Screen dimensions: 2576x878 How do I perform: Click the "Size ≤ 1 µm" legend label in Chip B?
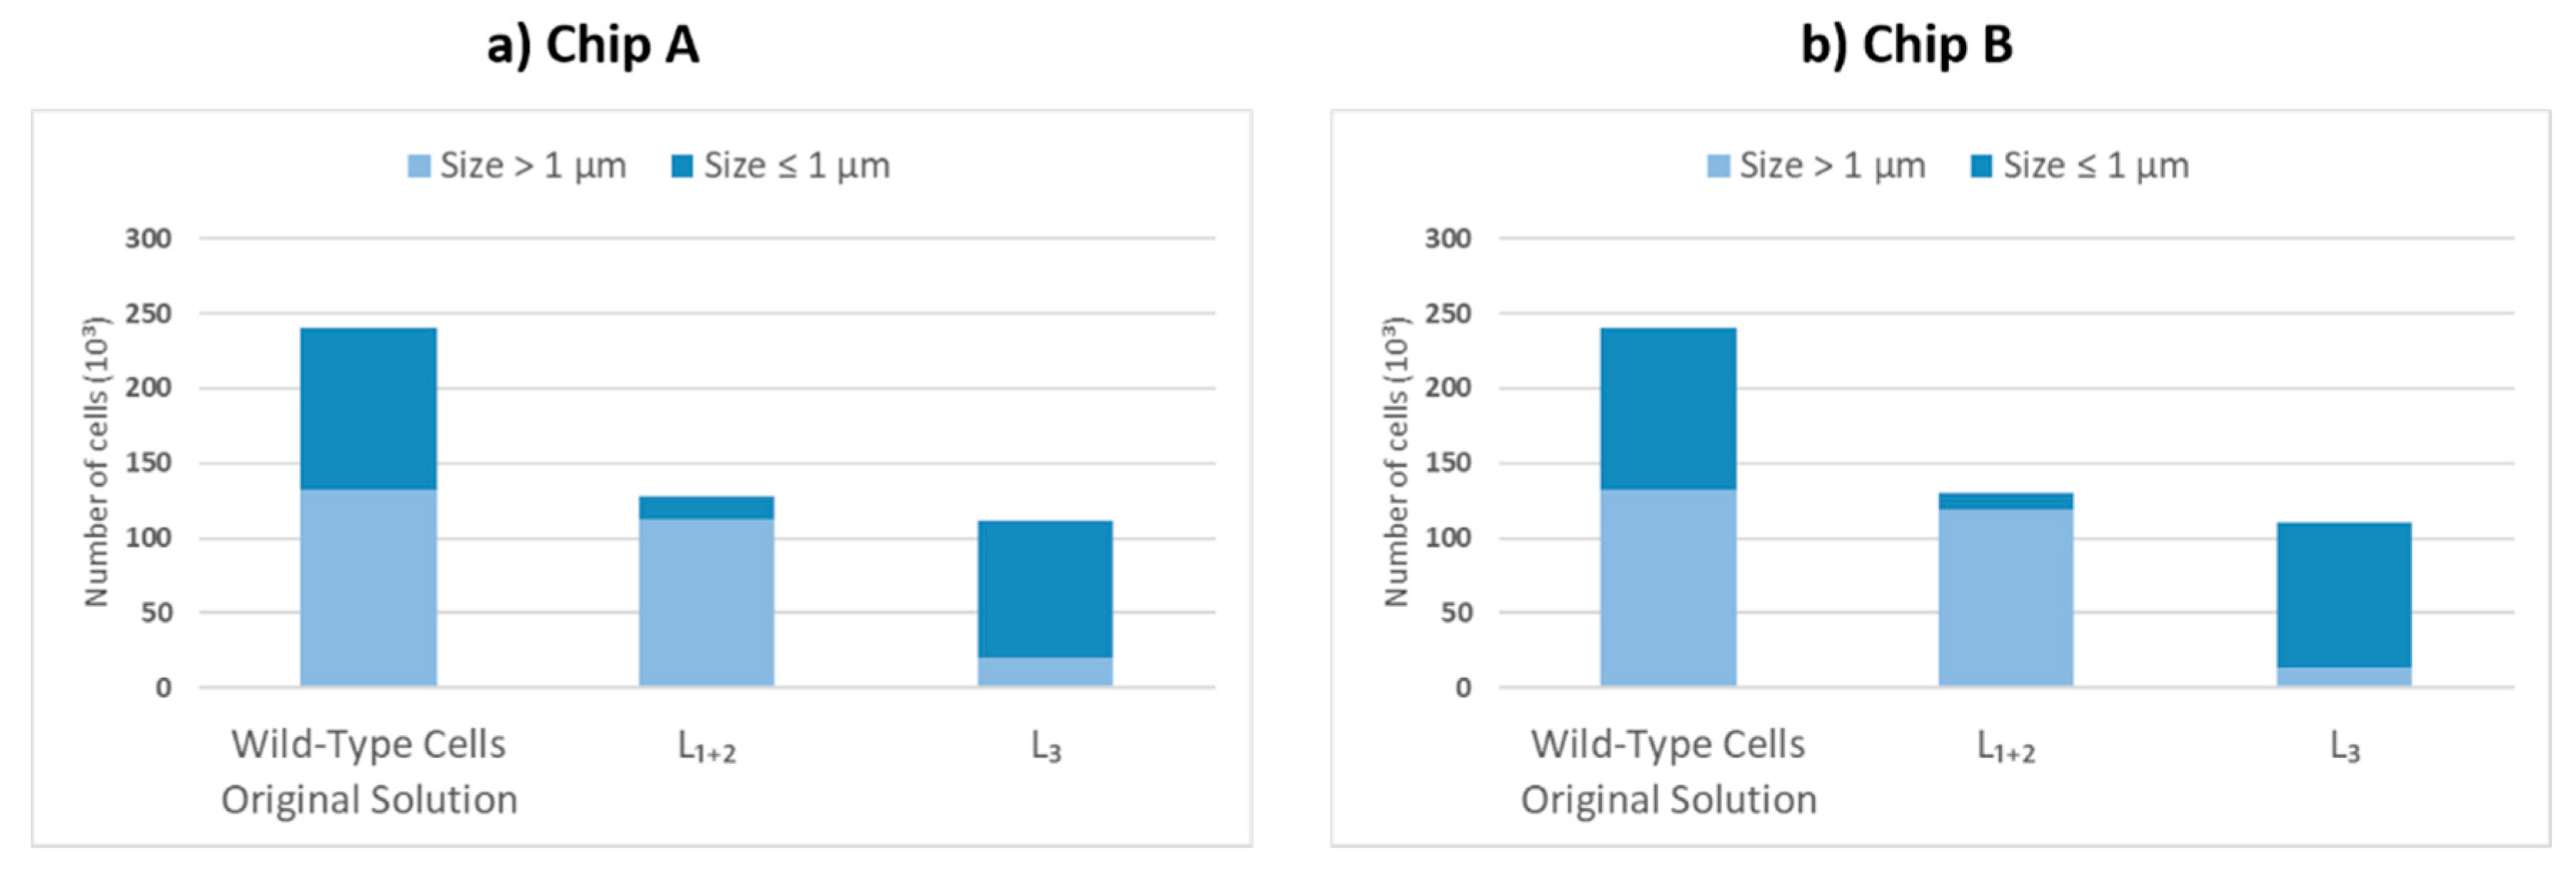(x=2096, y=166)
